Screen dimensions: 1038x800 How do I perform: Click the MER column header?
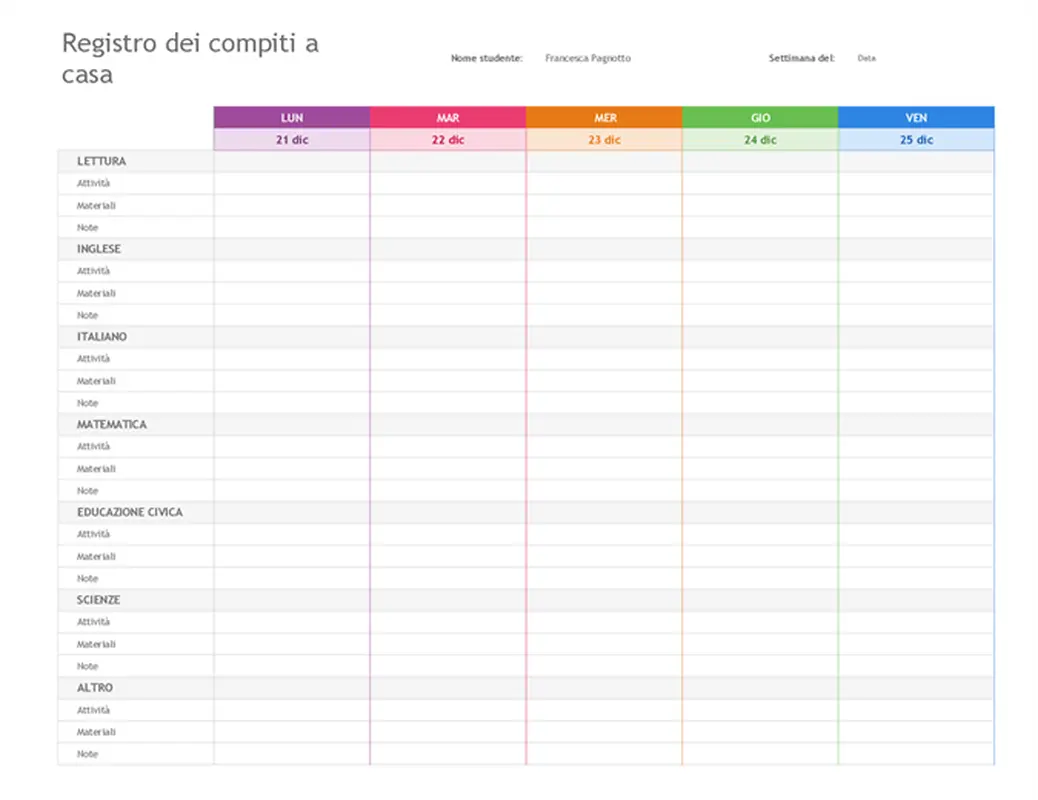click(604, 117)
